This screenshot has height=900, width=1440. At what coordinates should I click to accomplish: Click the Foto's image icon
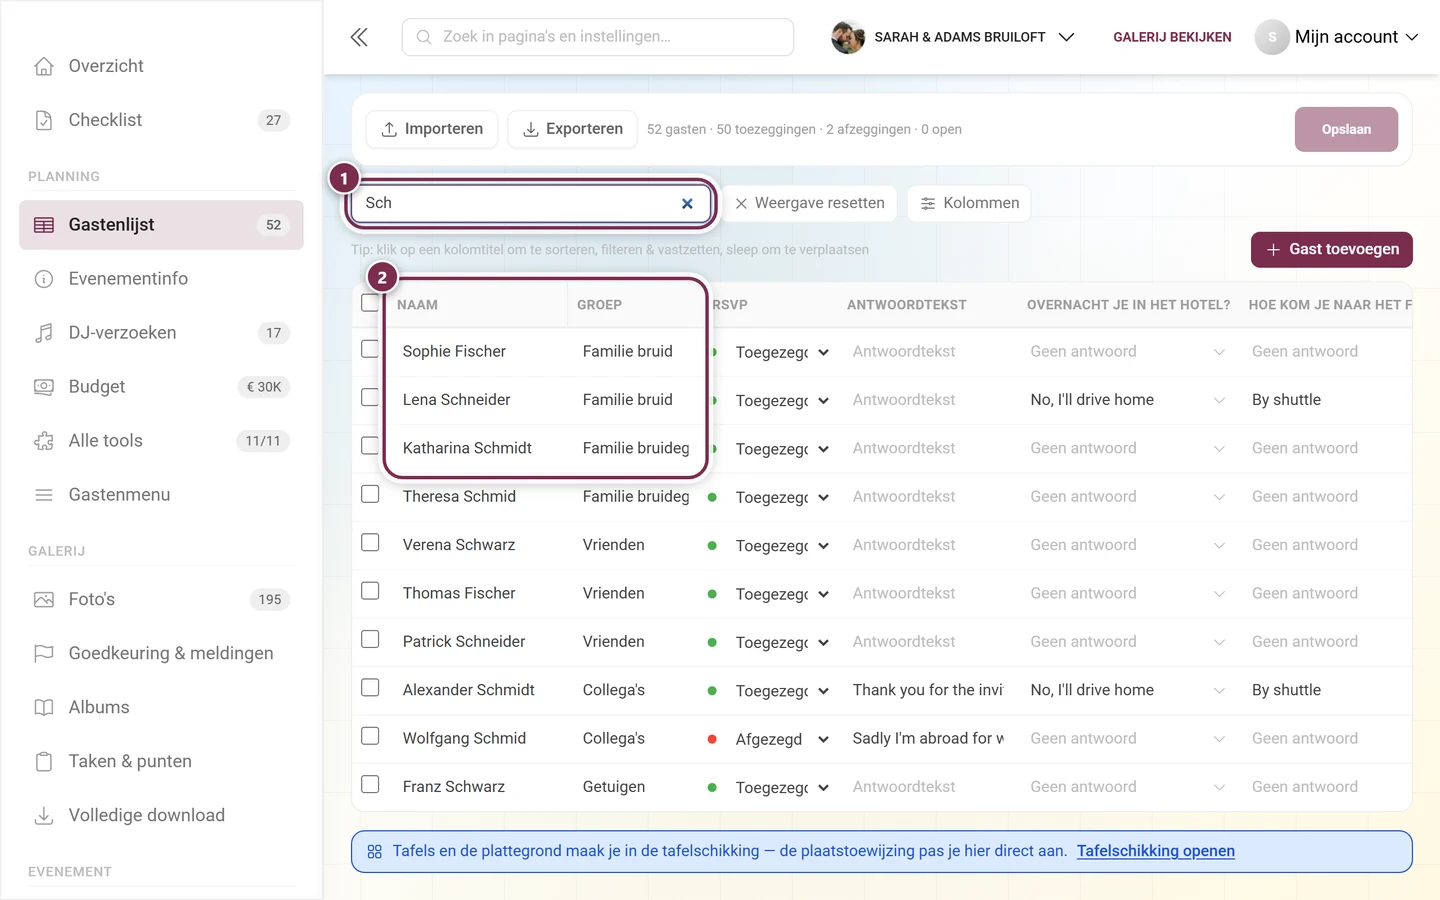click(x=44, y=600)
